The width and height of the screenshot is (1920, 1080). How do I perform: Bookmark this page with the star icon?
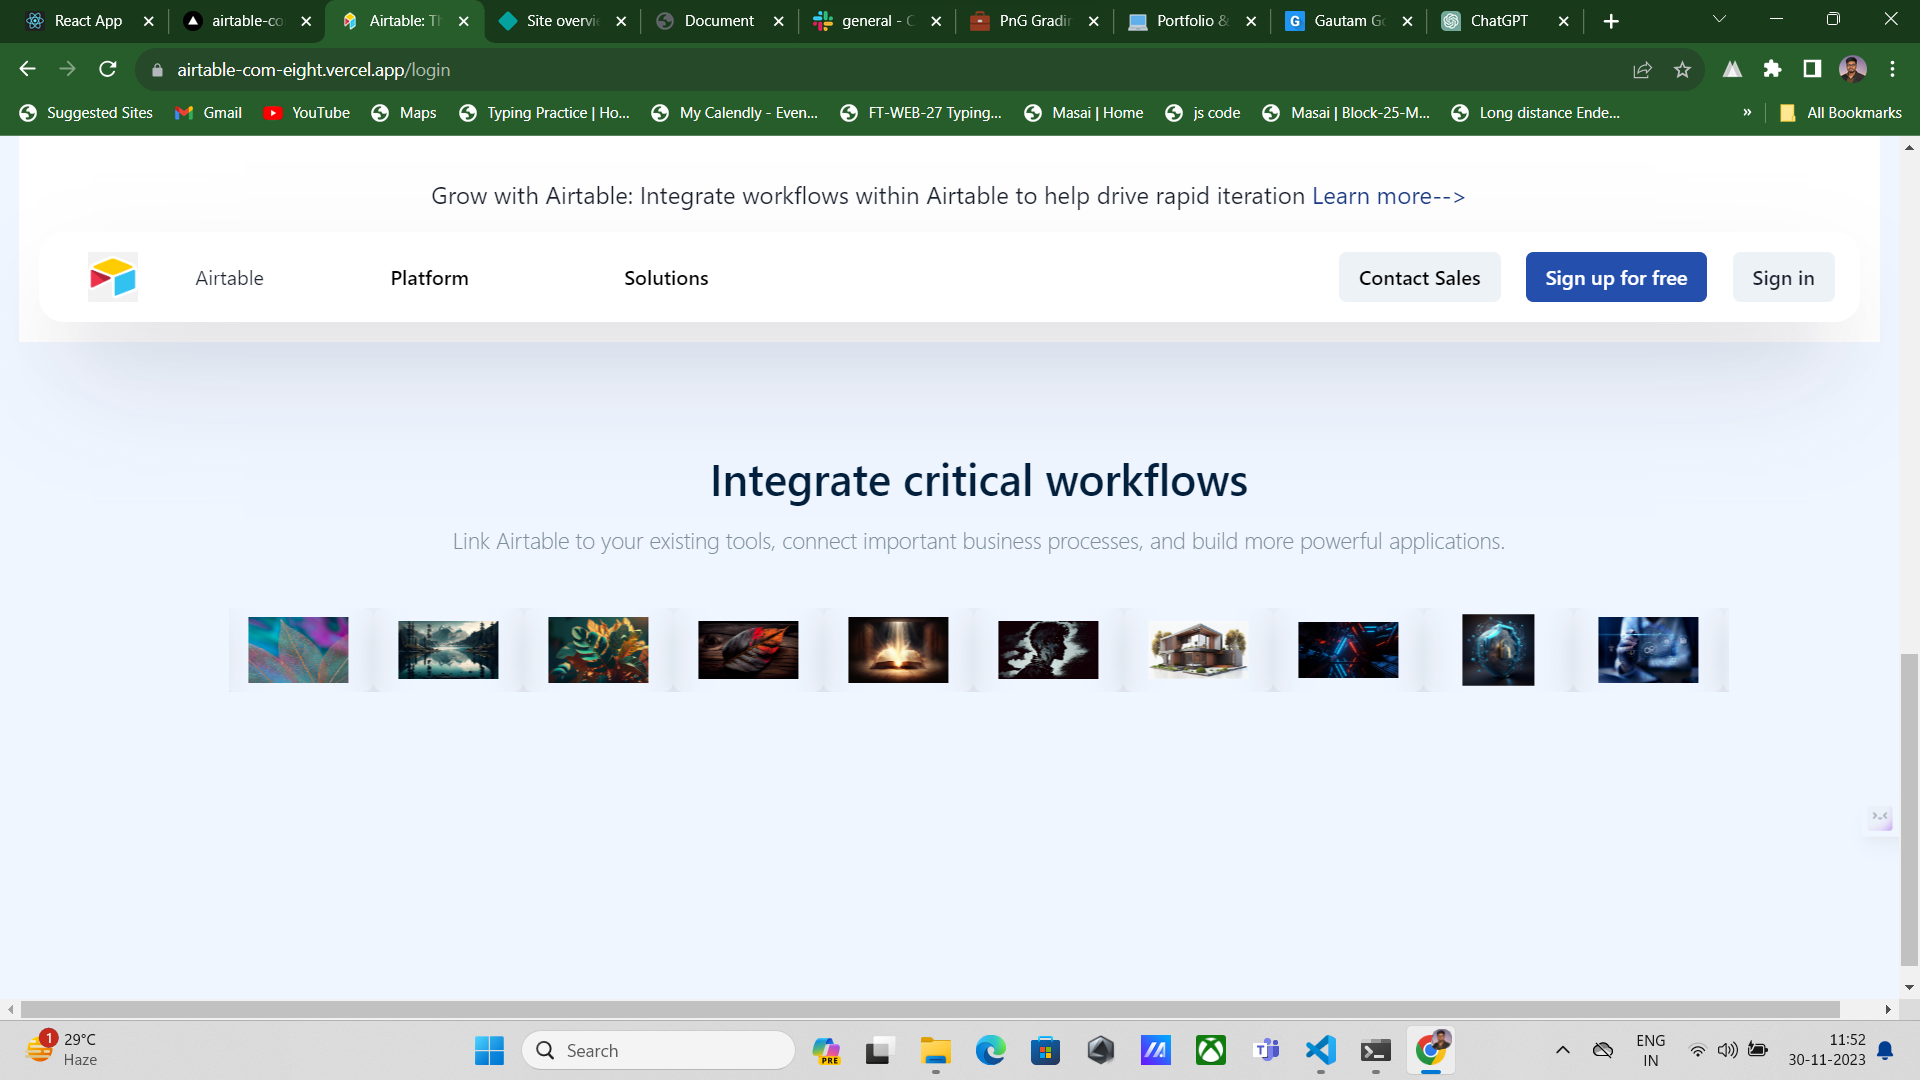tap(1682, 69)
